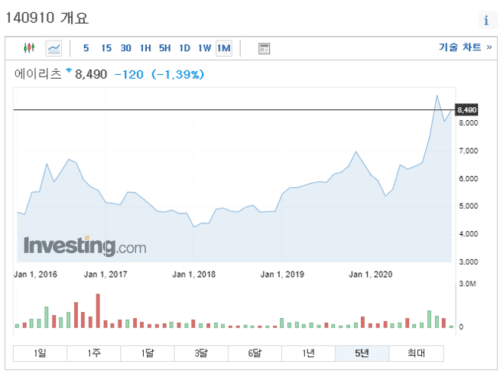Set interval to 30 minutes
The width and height of the screenshot is (500, 374).
(x=126, y=48)
